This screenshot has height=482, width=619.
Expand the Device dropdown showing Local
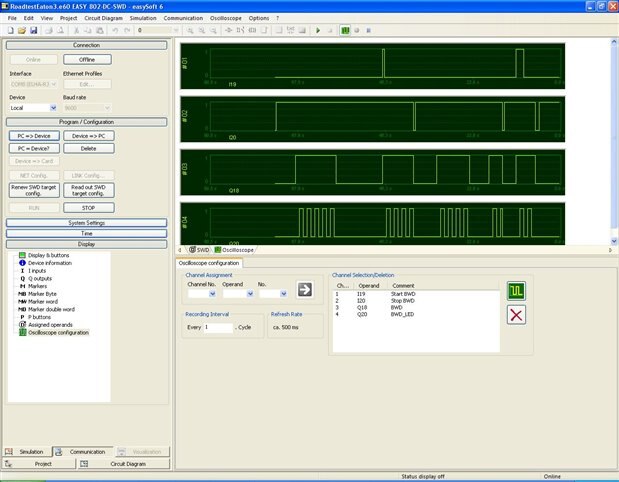(31, 107)
